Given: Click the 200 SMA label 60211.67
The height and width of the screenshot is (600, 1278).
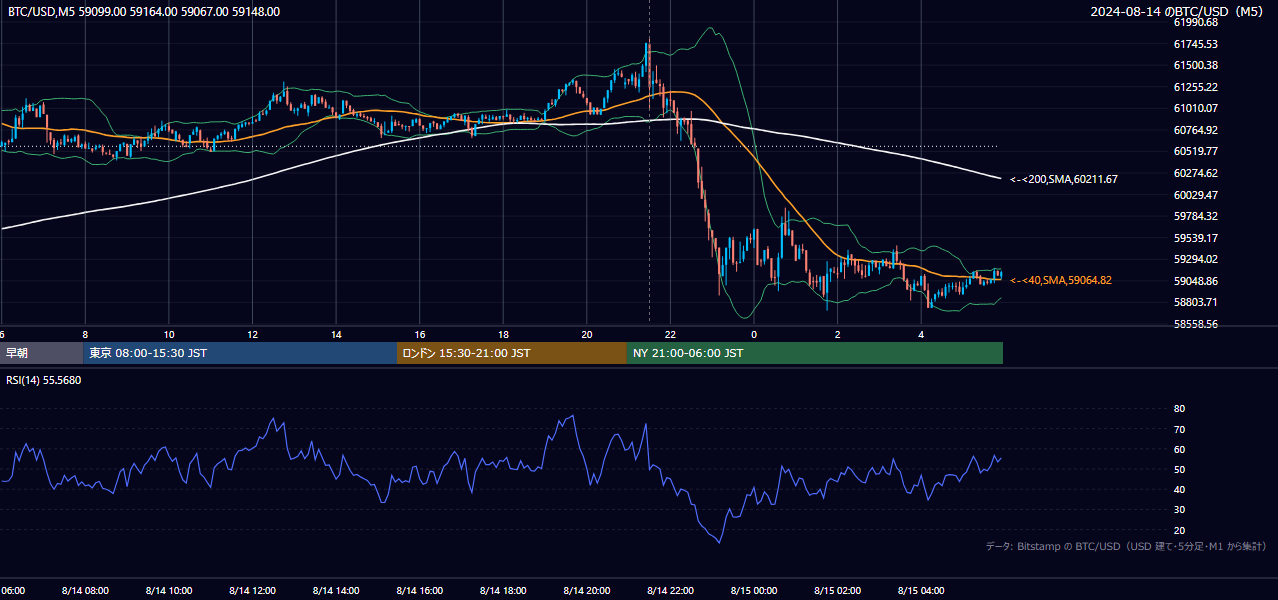Looking at the screenshot, I should pyautogui.click(x=1064, y=180).
